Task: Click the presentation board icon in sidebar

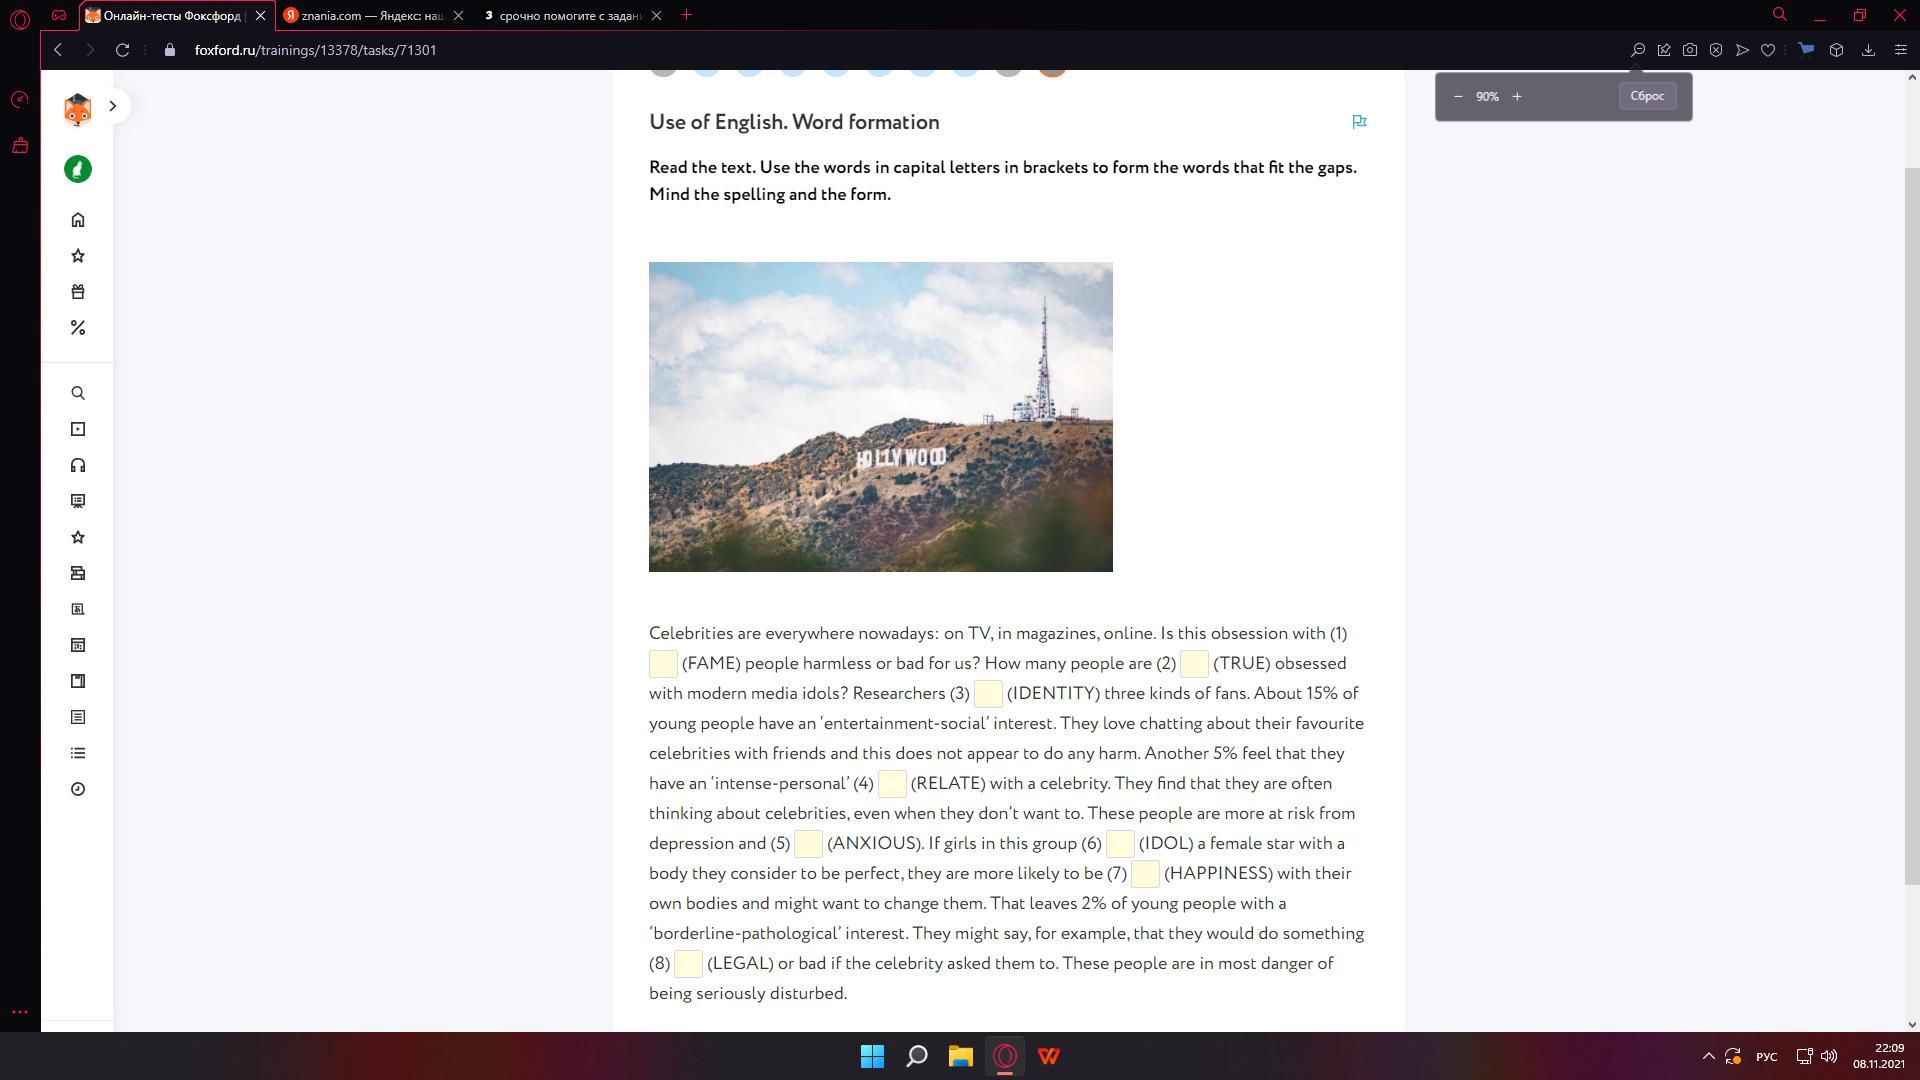Action: [78, 501]
